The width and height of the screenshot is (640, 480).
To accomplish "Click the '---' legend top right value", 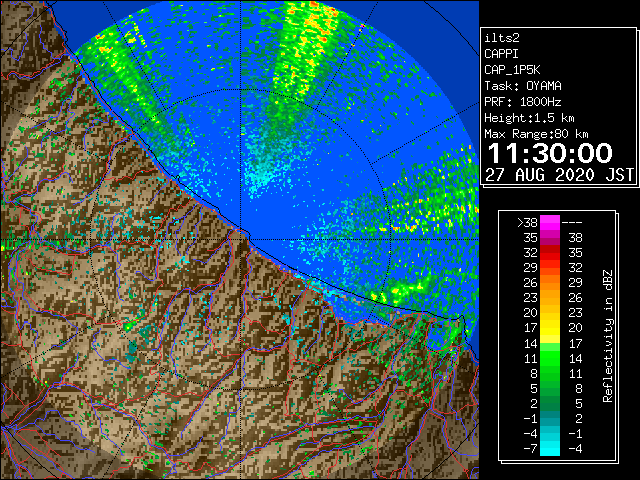I will 572,223.
